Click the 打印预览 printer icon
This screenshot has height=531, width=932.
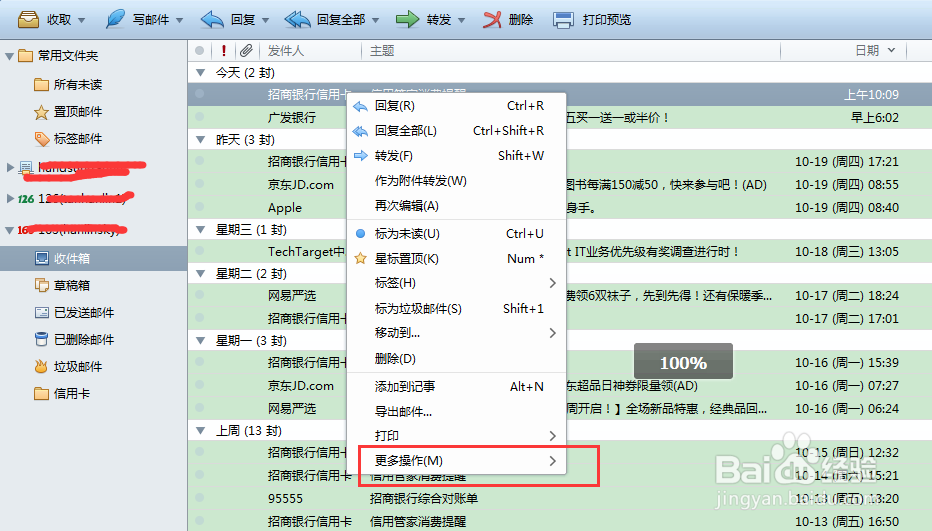click(563, 20)
